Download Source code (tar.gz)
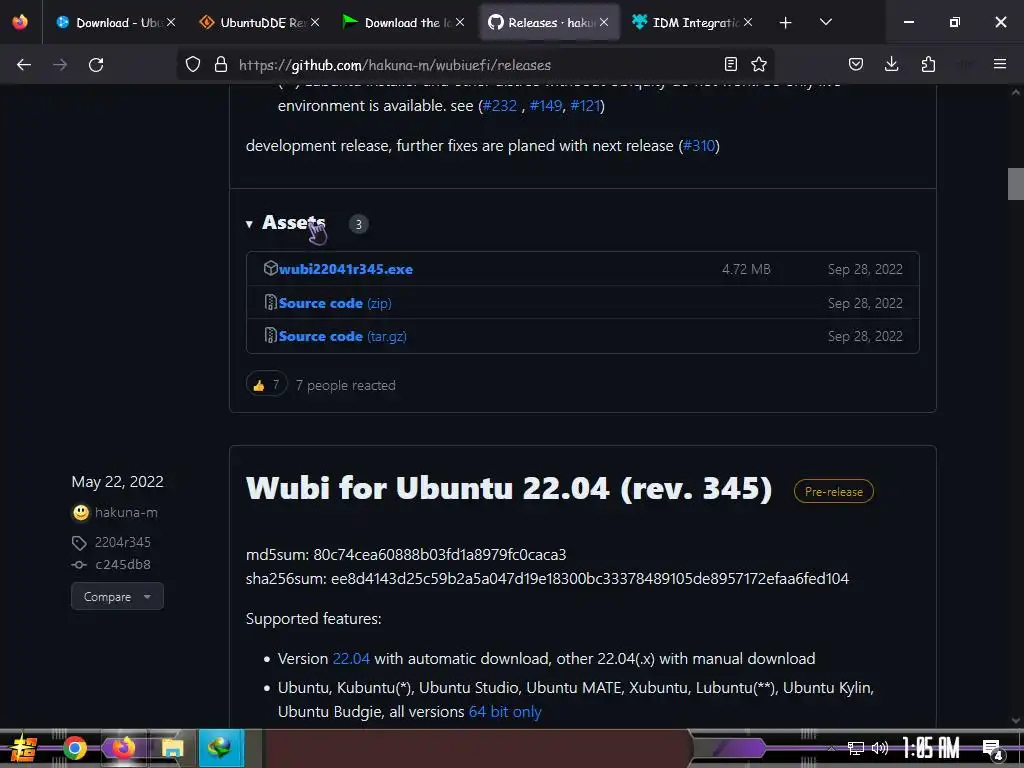The width and height of the screenshot is (1024, 768). click(x=342, y=336)
